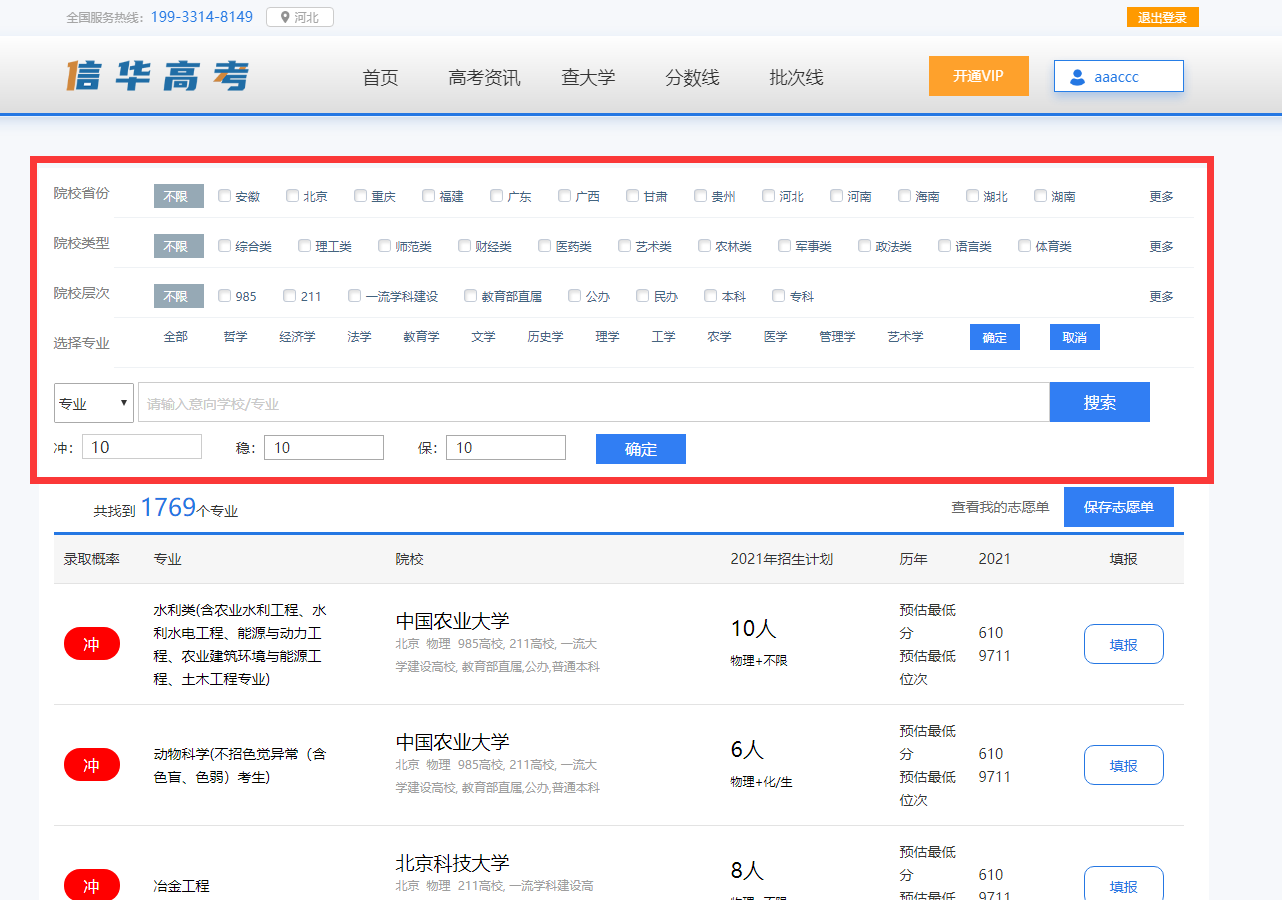This screenshot has height=900, width=1282.
Task: Tick the 医药类 checkbox
Action: (x=545, y=246)
